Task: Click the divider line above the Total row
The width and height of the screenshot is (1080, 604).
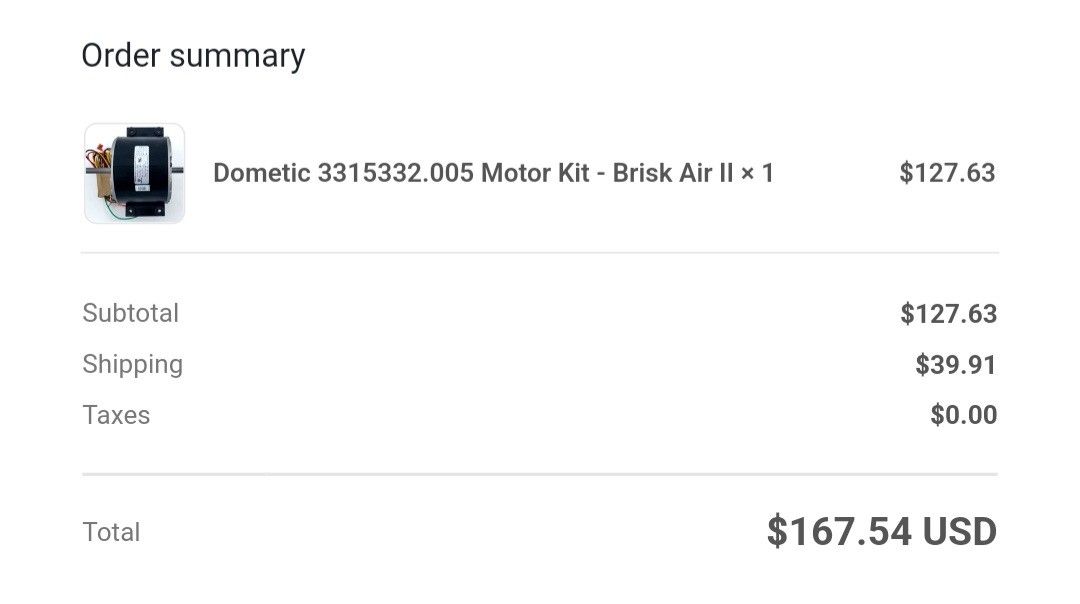Action: coord(540,474)
